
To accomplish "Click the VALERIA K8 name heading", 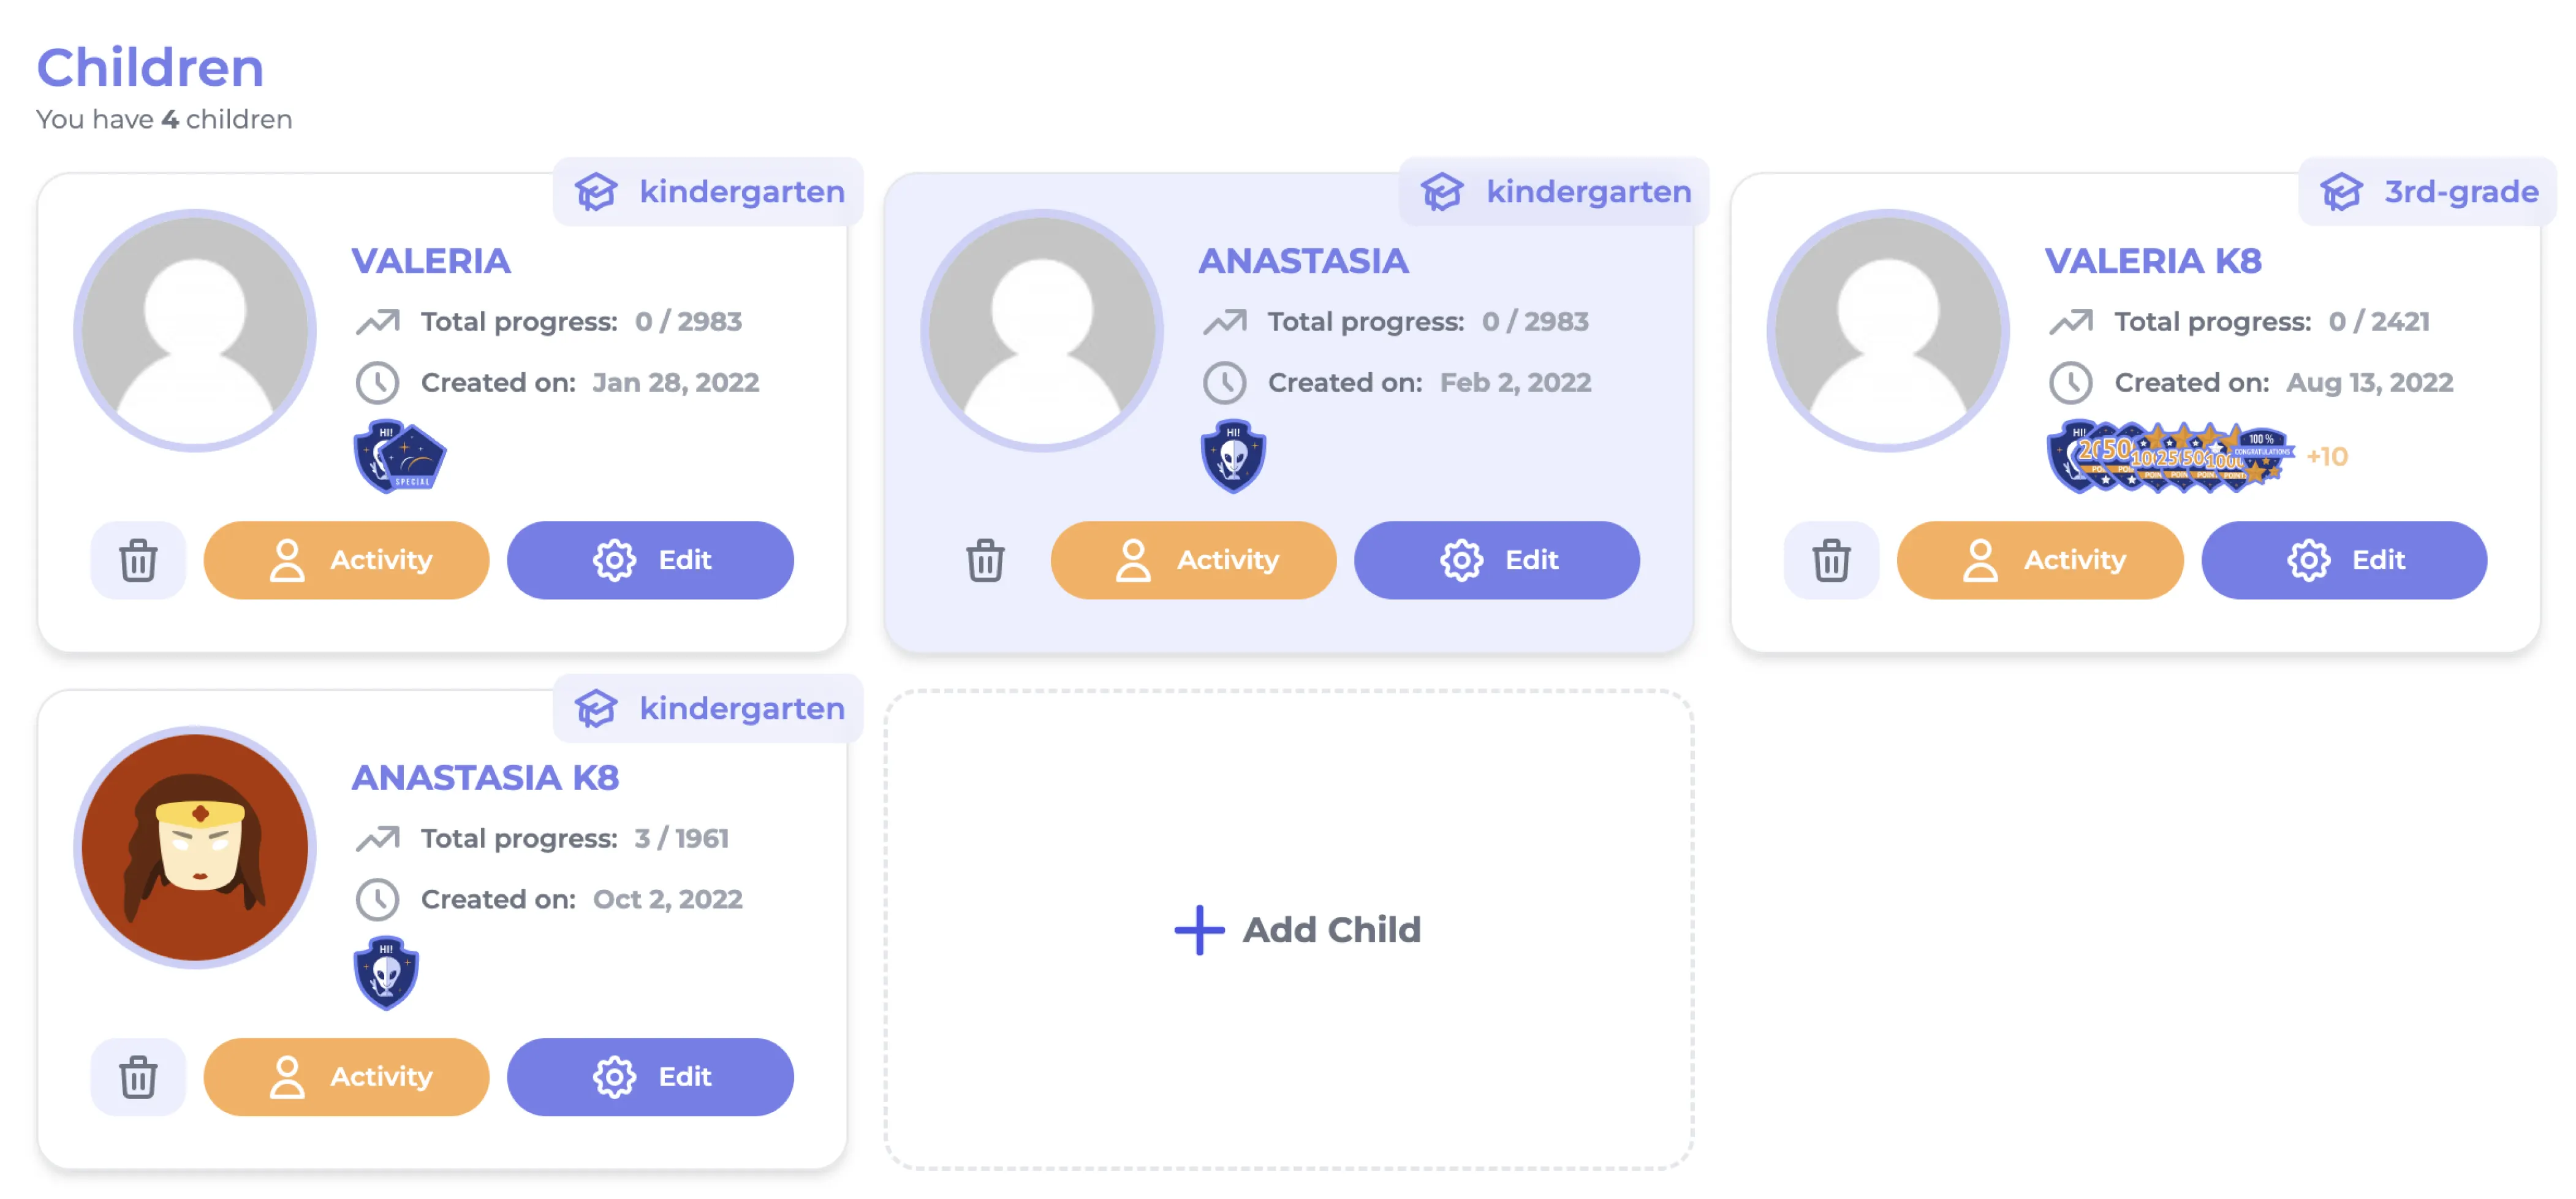I will pos(2152,261).
